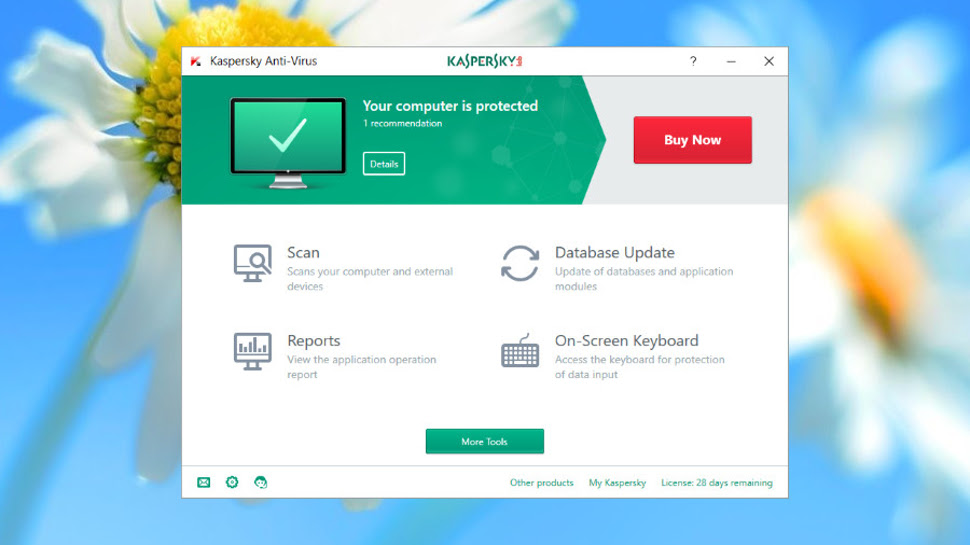Click 'Scans your computer and external devices' description
Image resolution: width=970 pixels, height=545 pixels.
[370, 279]
